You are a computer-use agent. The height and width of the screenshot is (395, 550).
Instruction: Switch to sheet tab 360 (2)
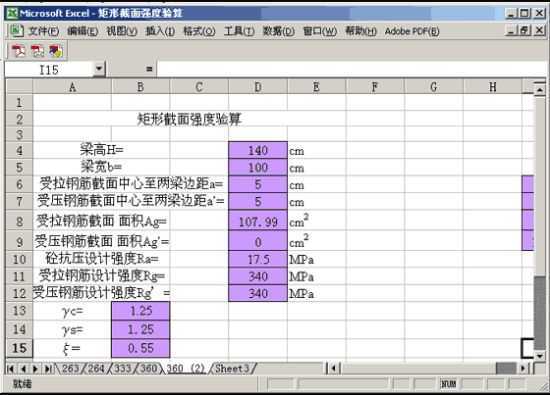pyautogui.click(x=186, y=369)
